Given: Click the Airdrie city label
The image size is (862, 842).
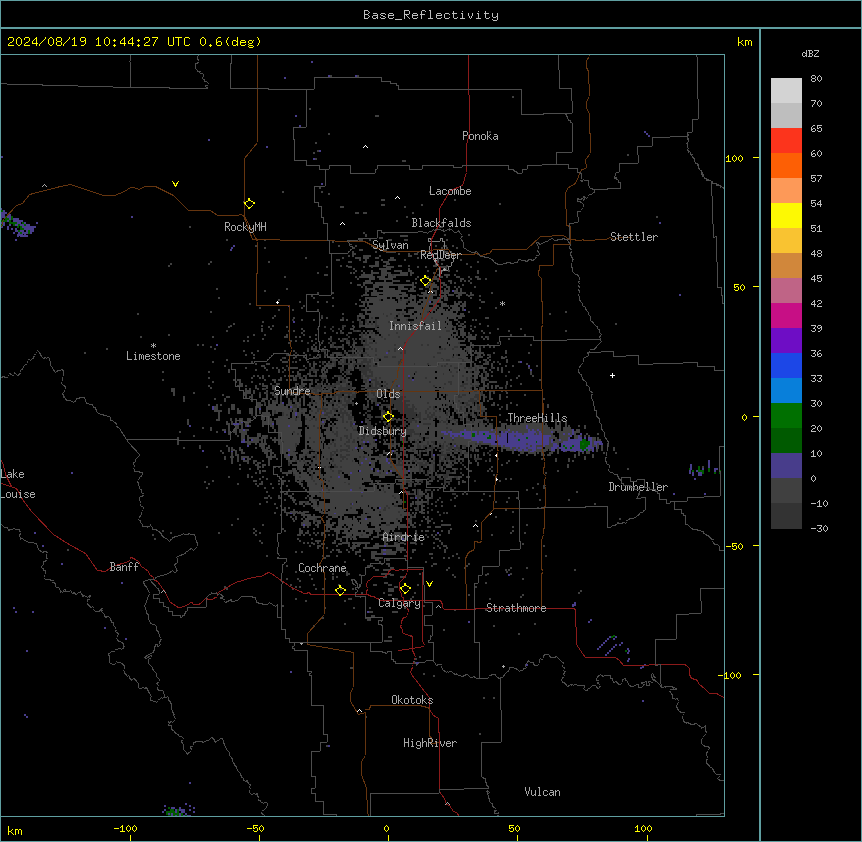Looking at the screenshot, I should click(x=403, y=537).
